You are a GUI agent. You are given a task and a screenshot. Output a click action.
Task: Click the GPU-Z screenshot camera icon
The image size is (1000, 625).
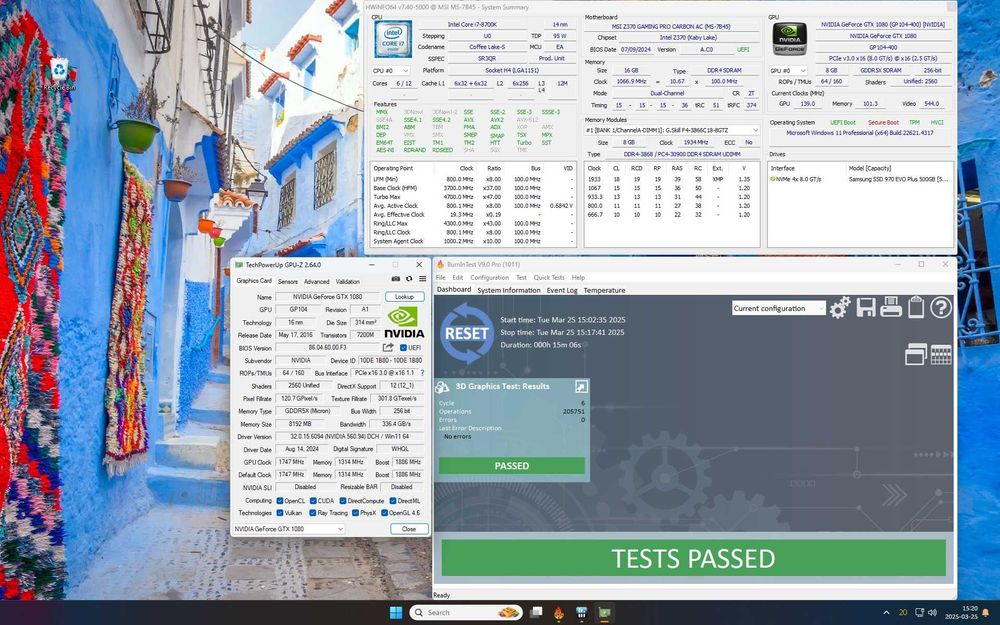395,279
